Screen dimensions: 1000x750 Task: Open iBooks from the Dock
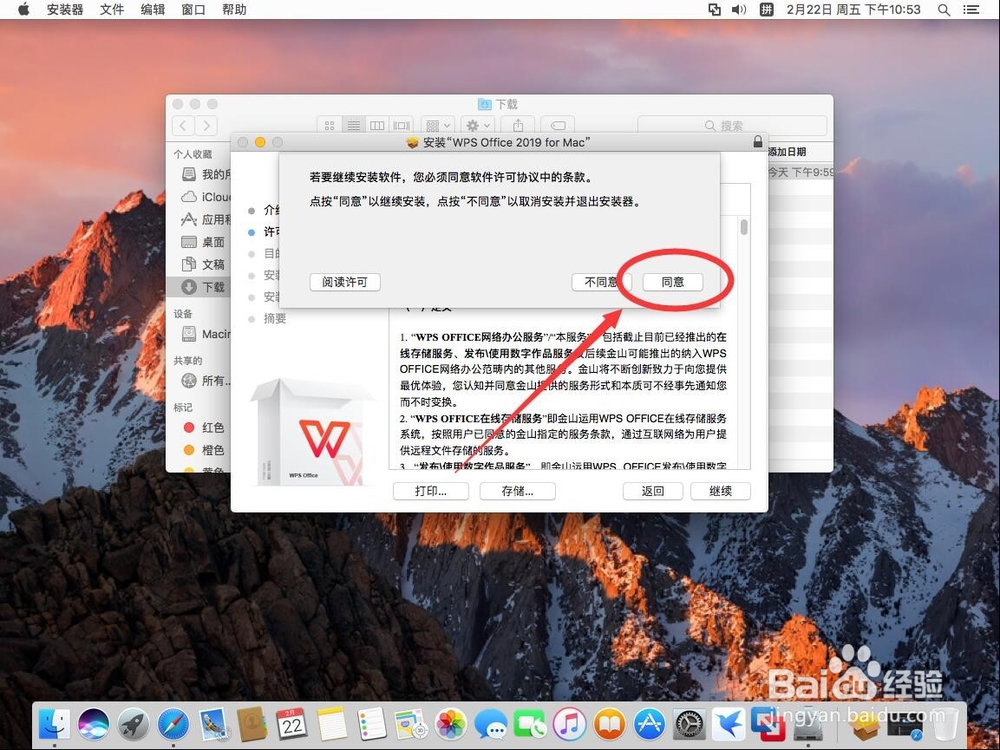(610, 724)
